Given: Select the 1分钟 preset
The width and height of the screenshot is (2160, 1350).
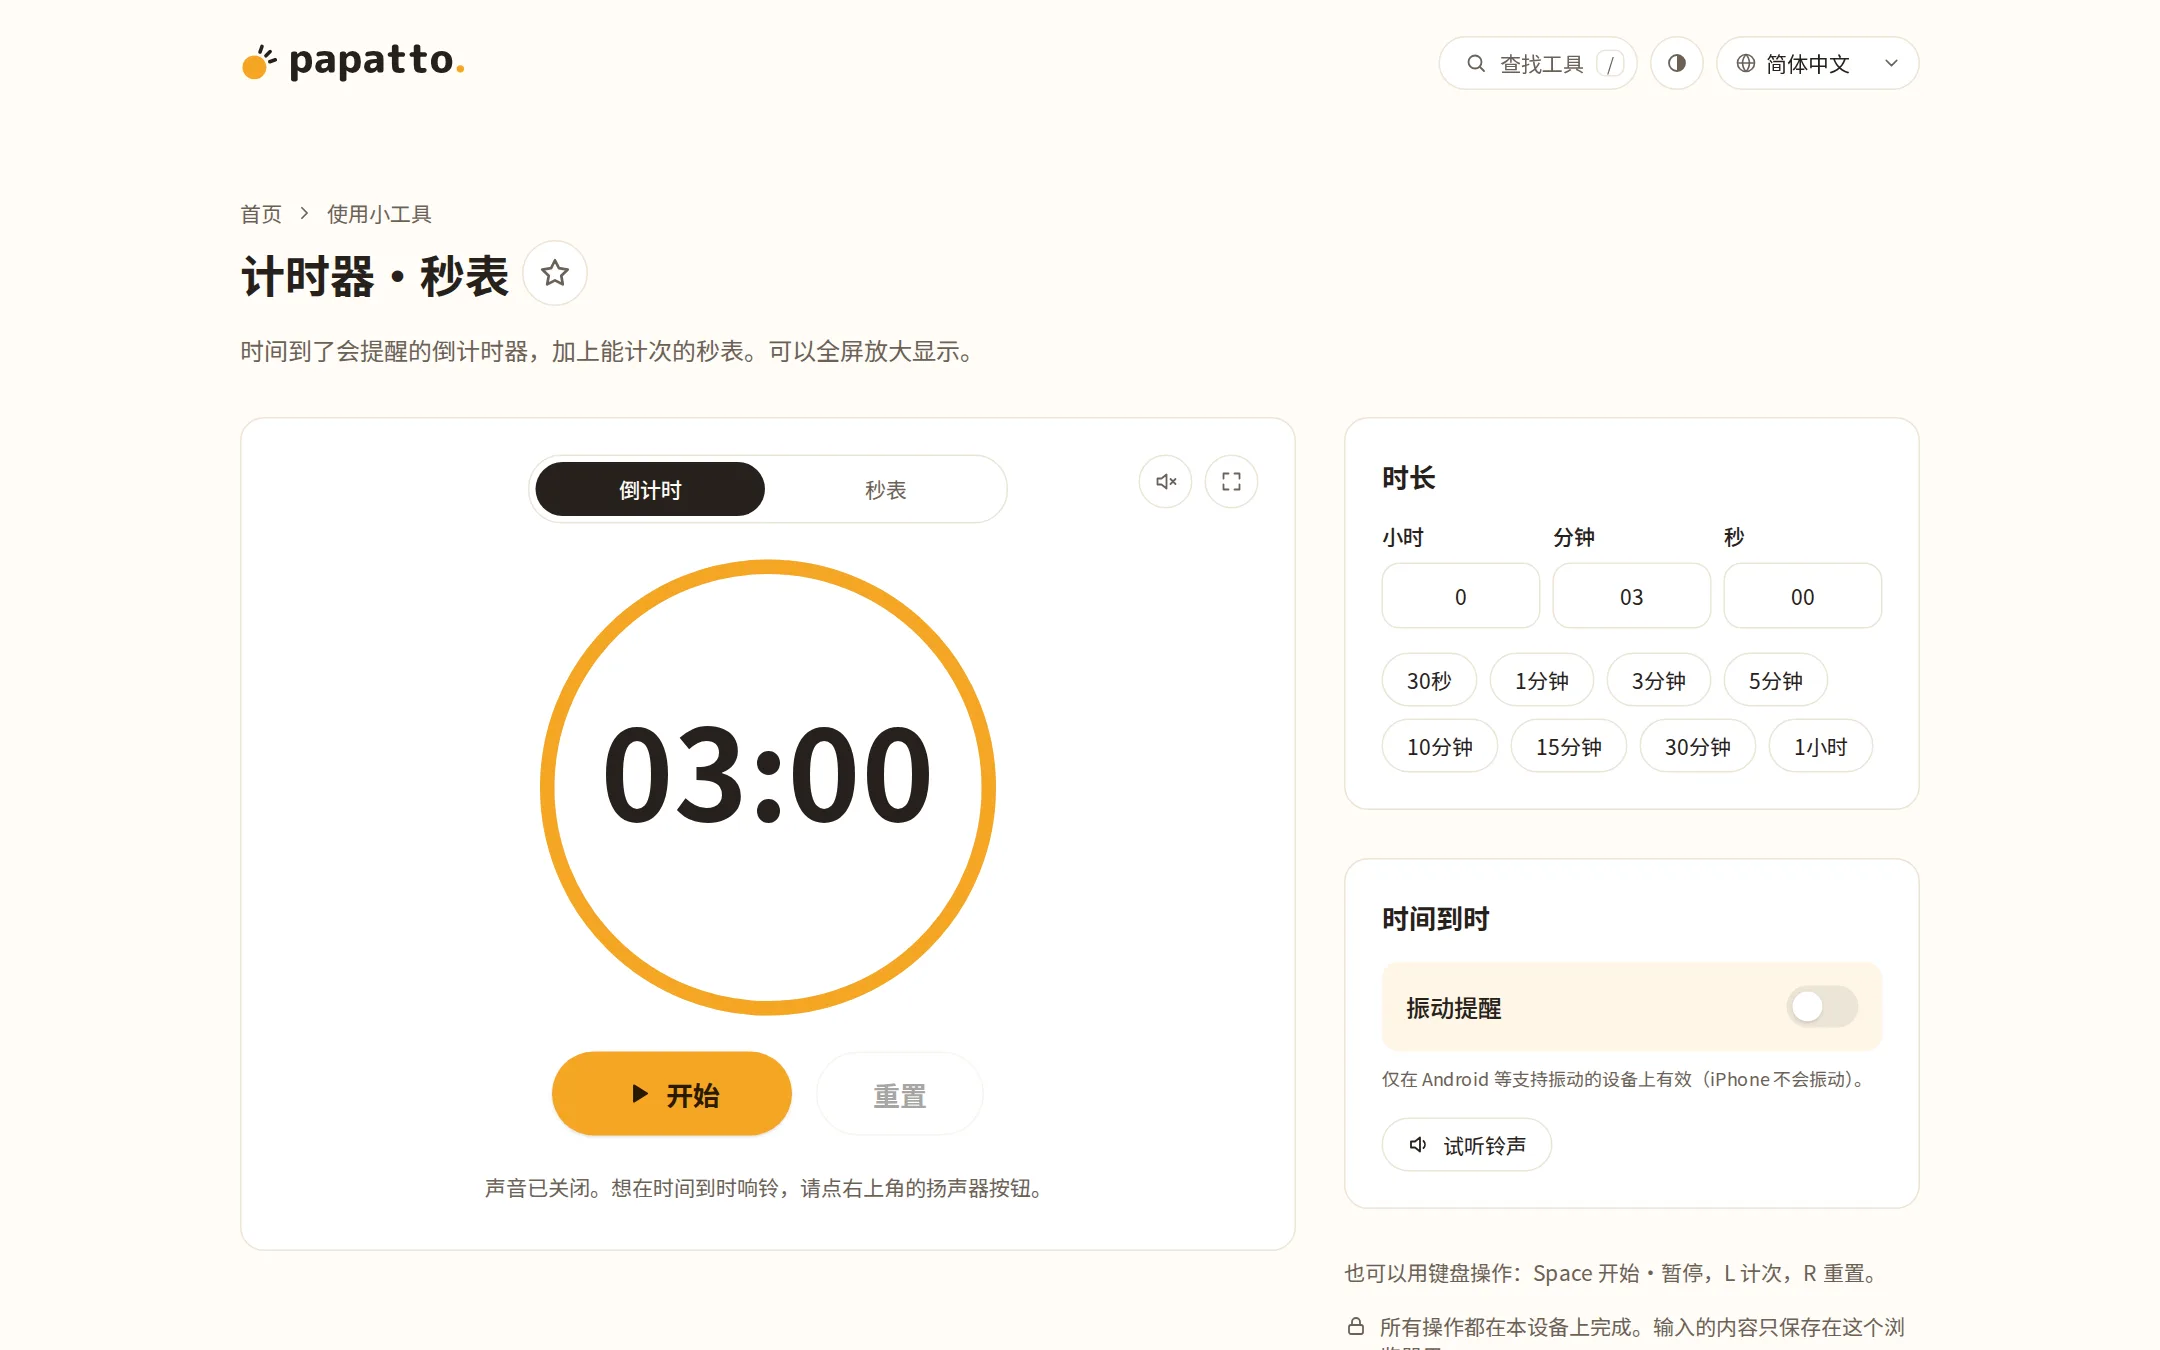Looking at the screenshot, I should pos(1541,680).
